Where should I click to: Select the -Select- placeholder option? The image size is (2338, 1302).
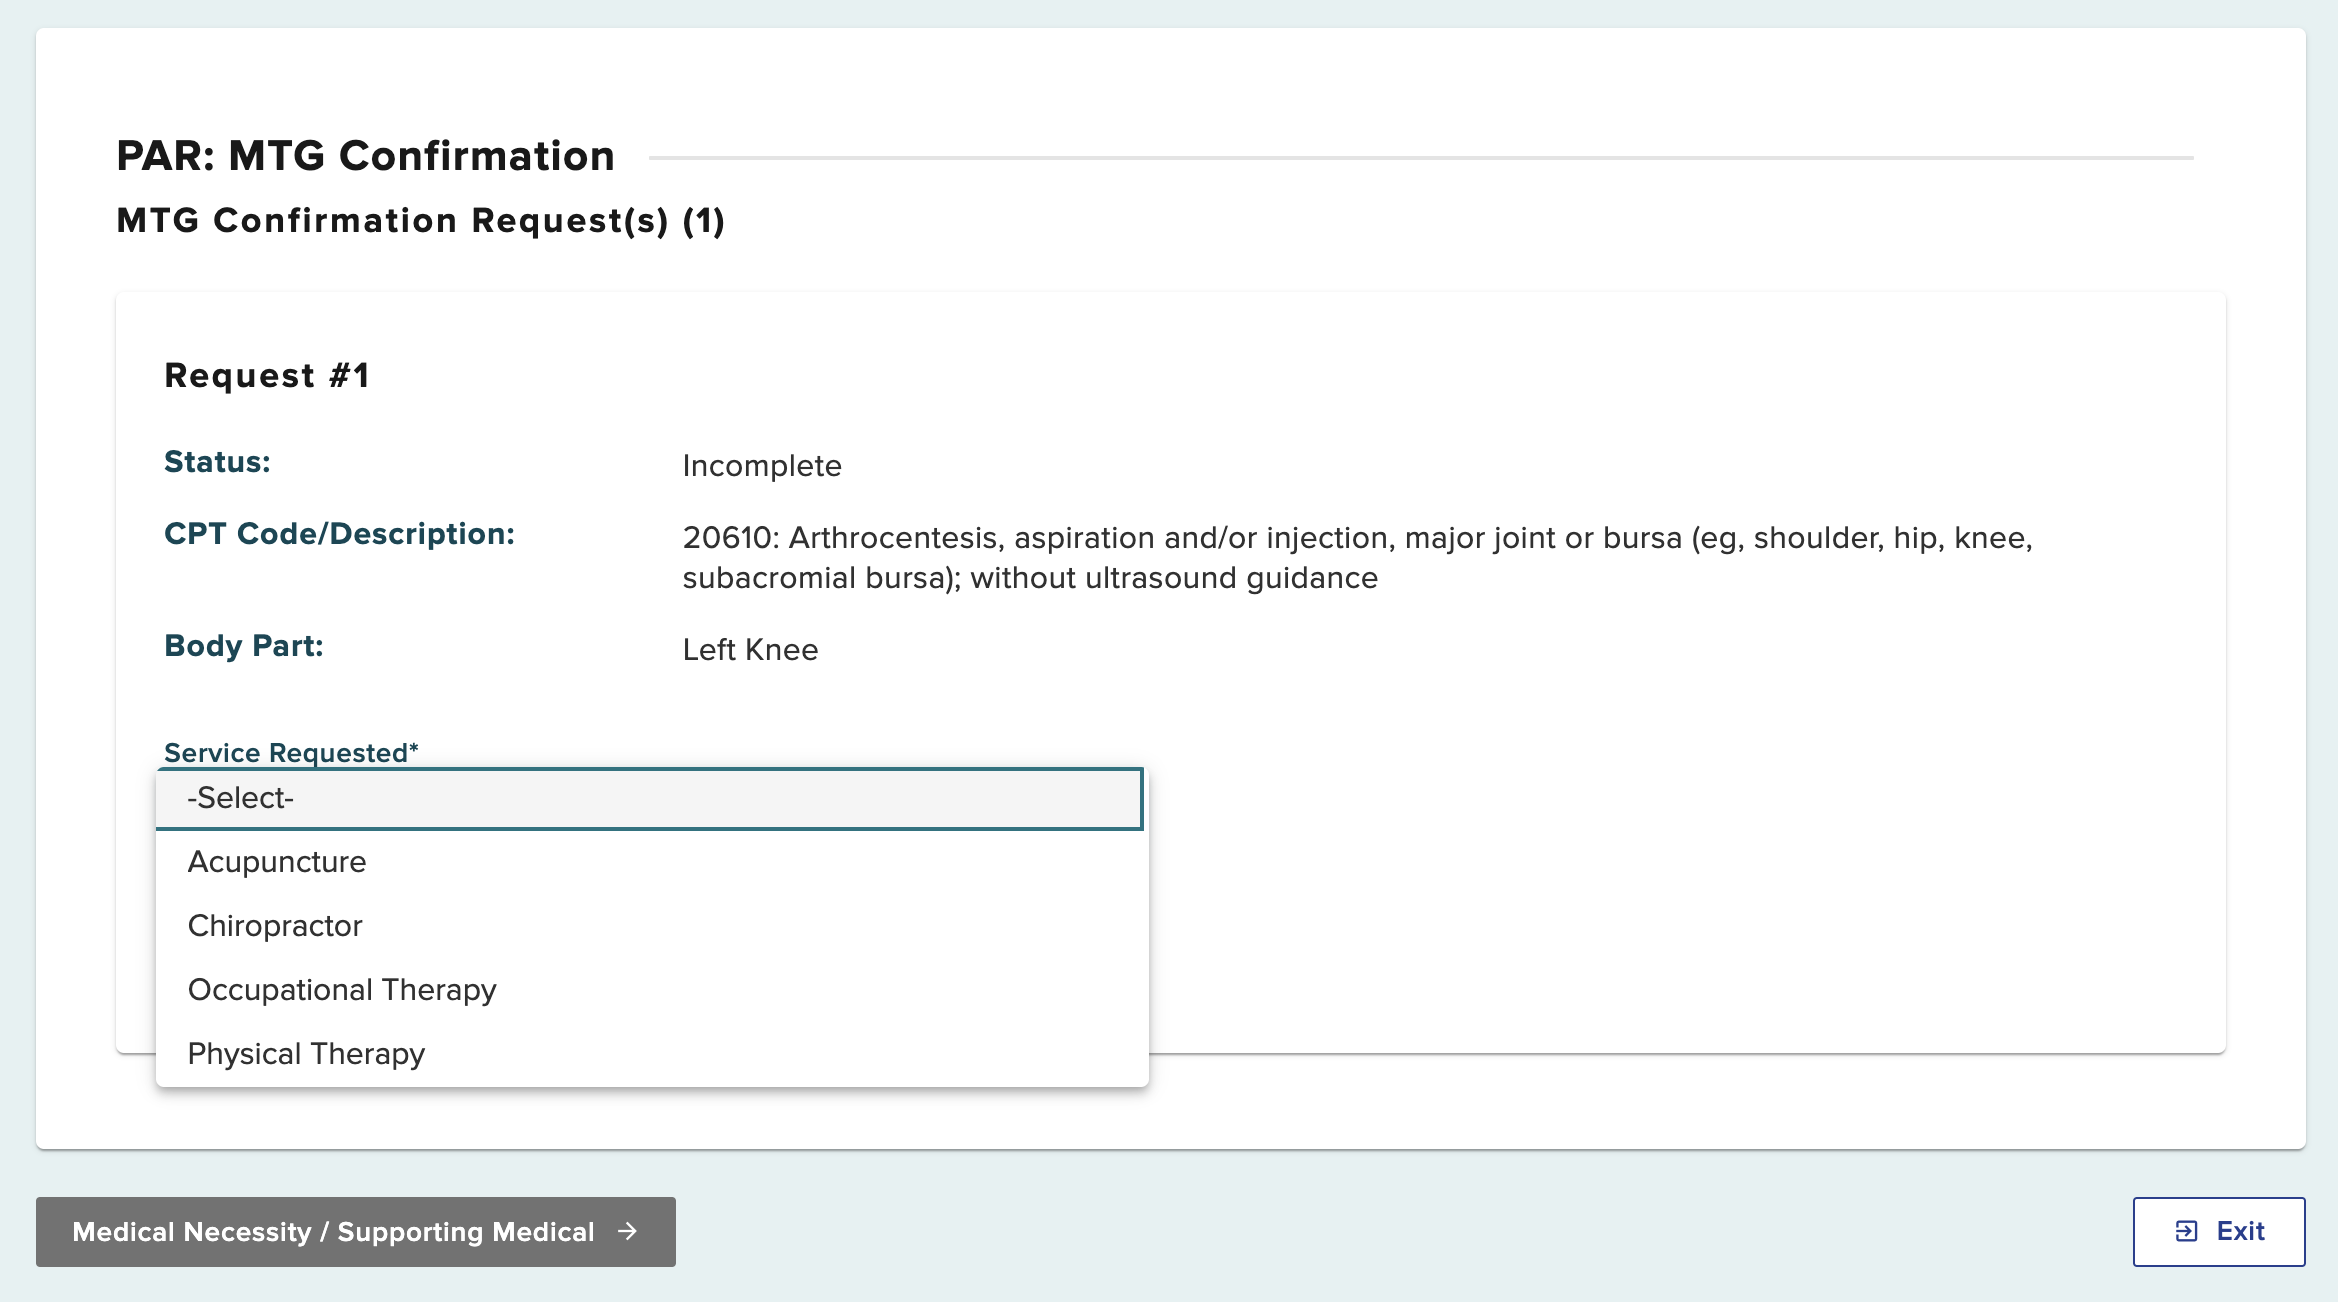pos(649,798)
